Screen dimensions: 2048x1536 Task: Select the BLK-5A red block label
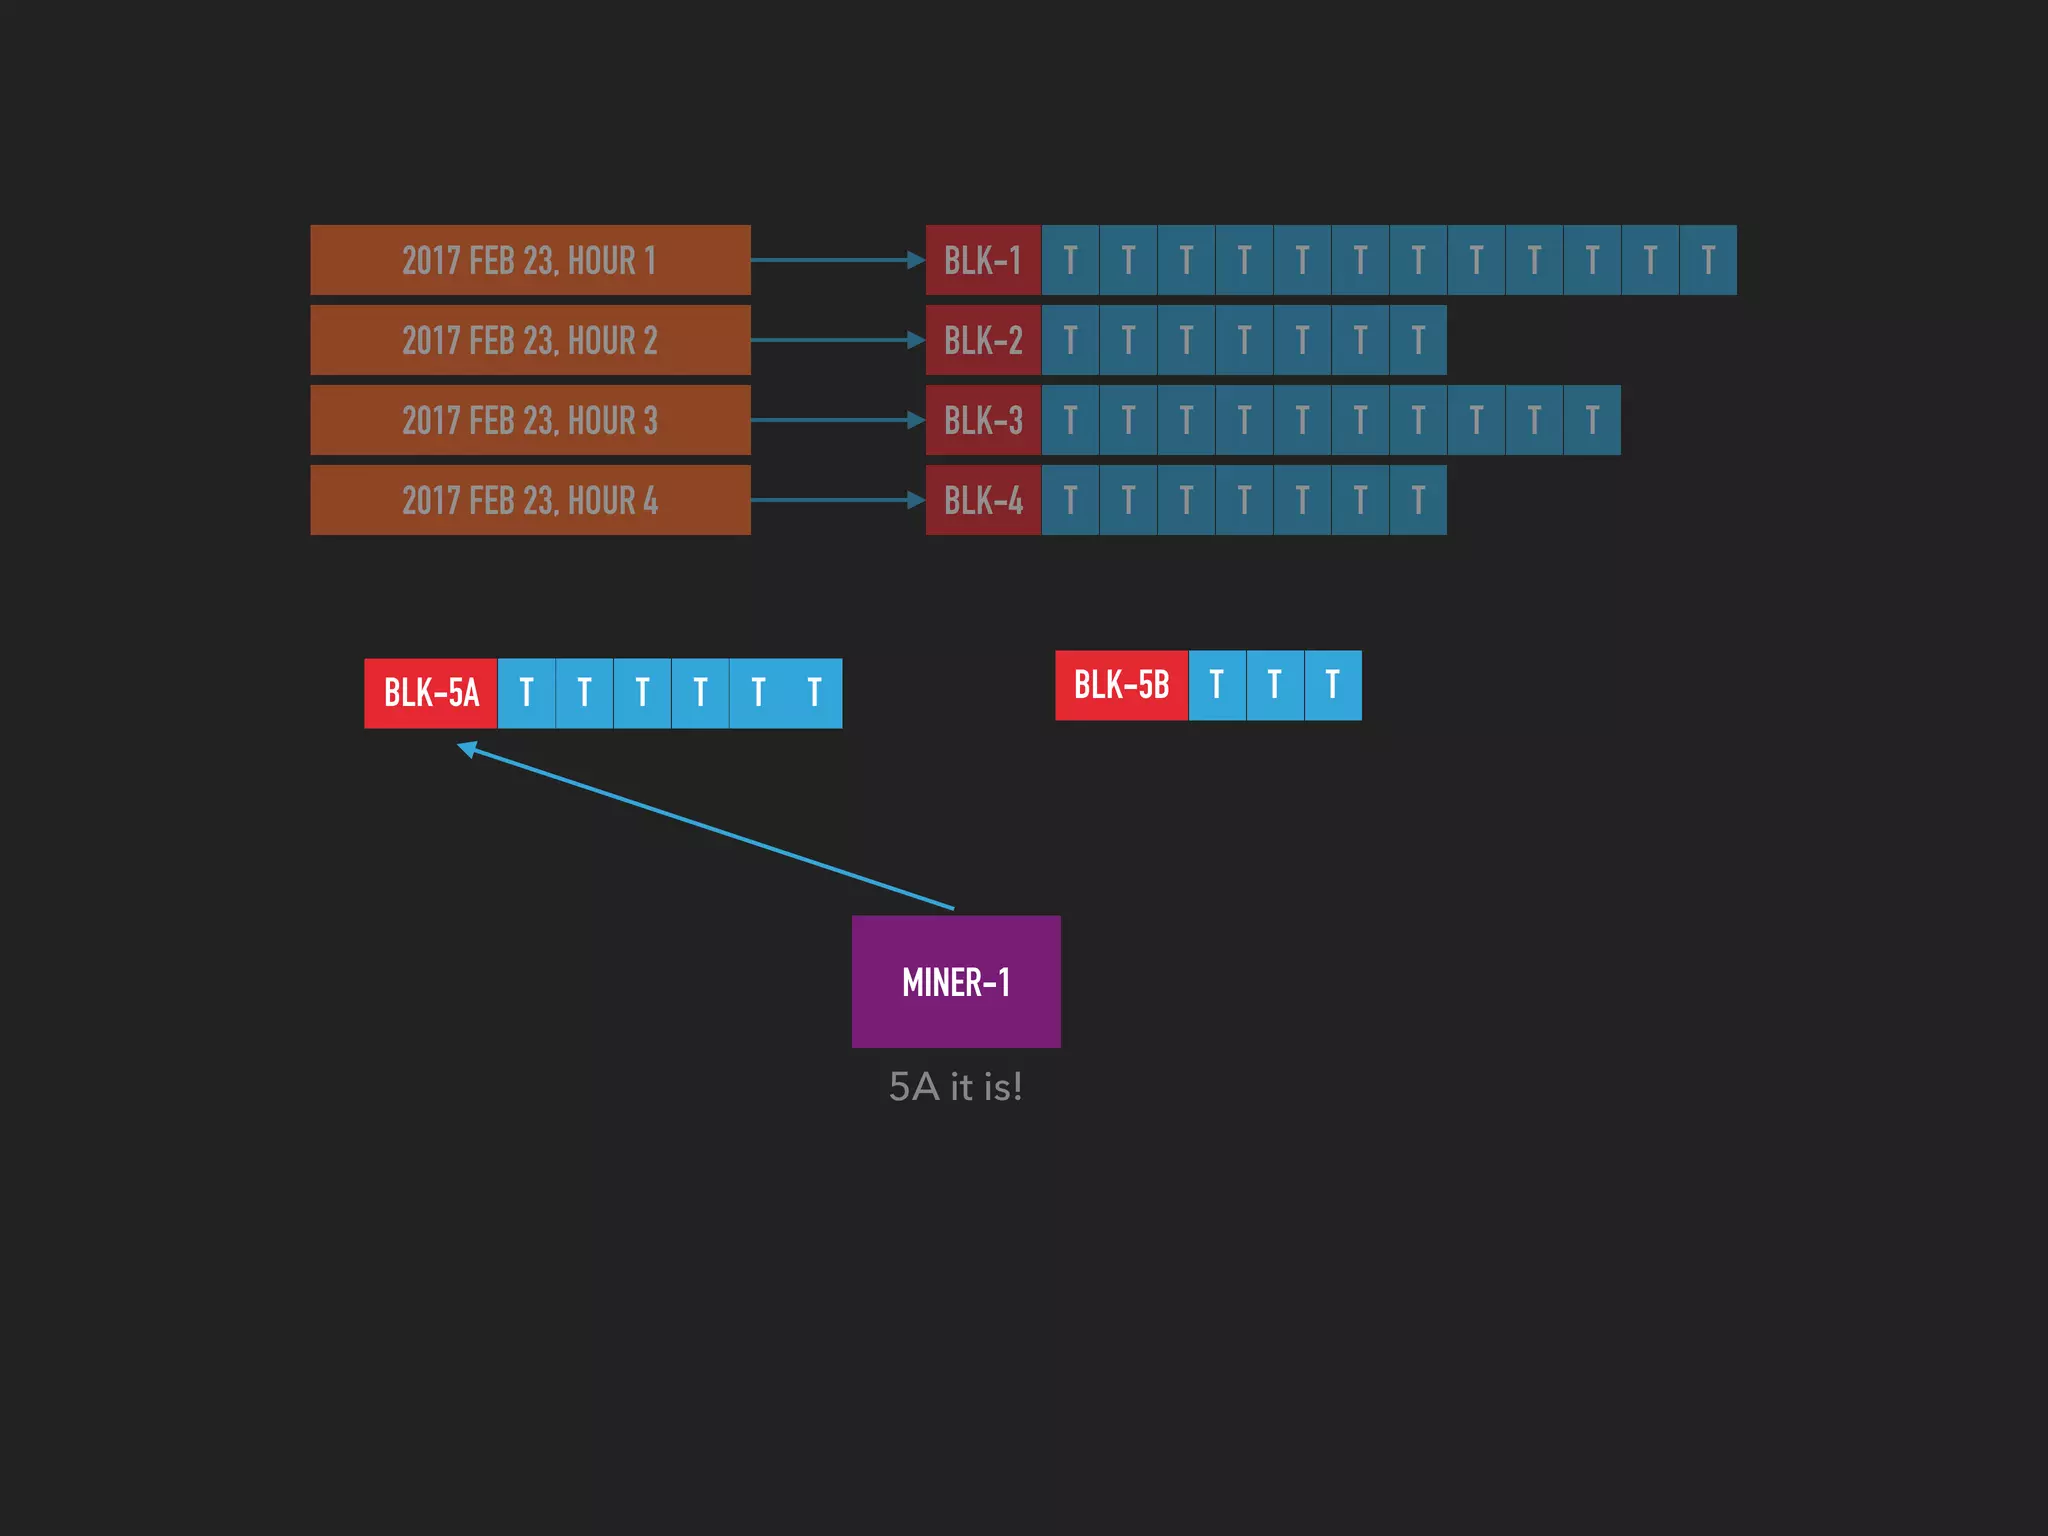(x=431, y=693)
